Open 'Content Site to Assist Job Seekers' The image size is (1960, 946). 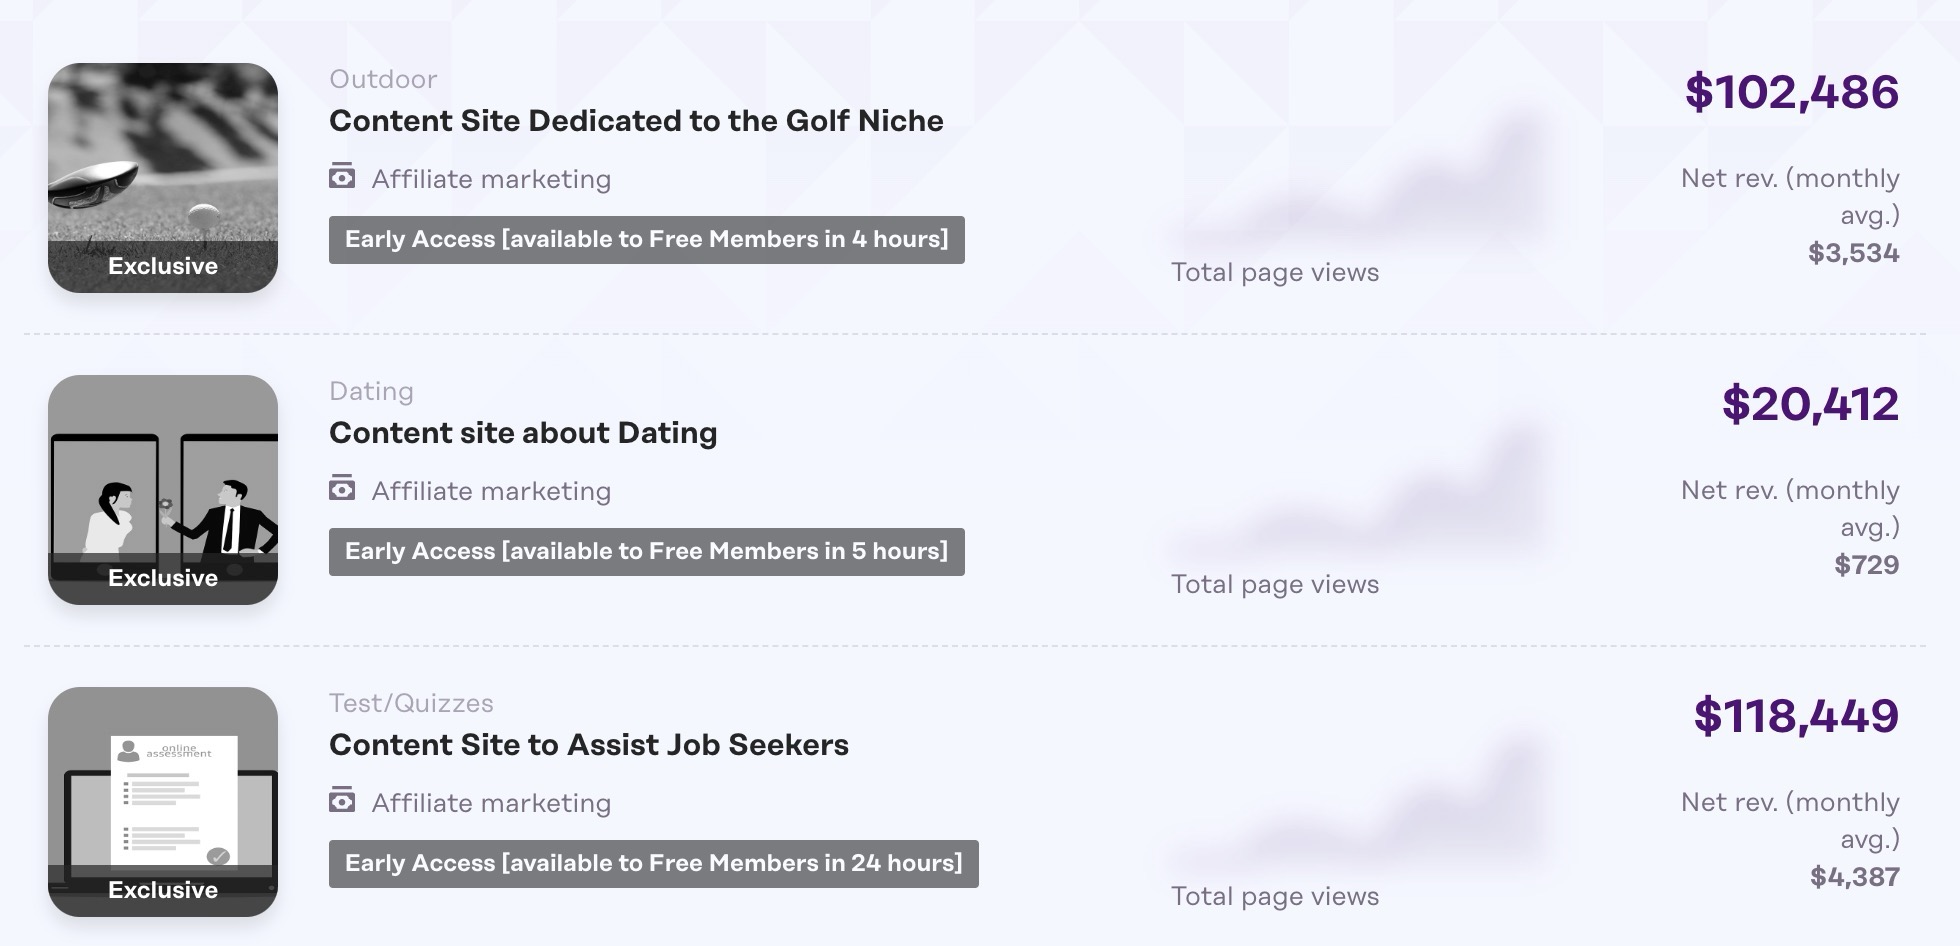pos(588,745)
